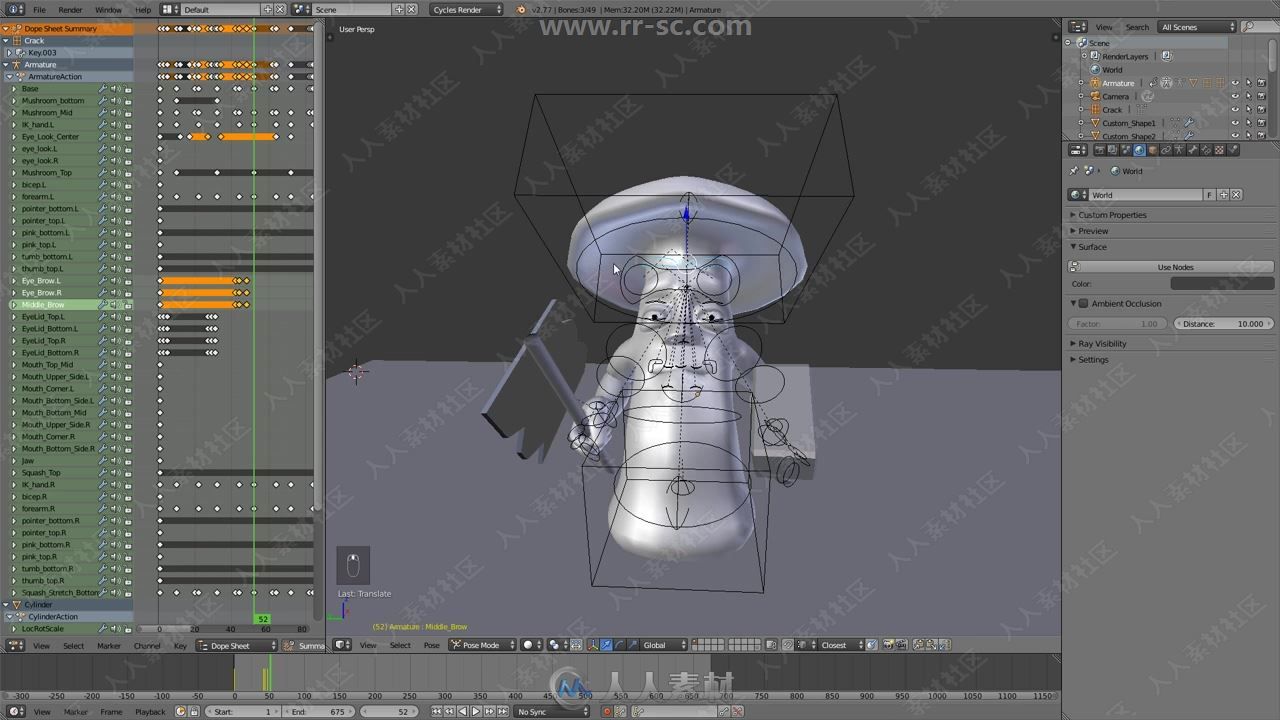This screenshot has height=720, width=1280.
Task: Toggle the lock icon on Mushroom_Mid channel
Action: [128, 113]
